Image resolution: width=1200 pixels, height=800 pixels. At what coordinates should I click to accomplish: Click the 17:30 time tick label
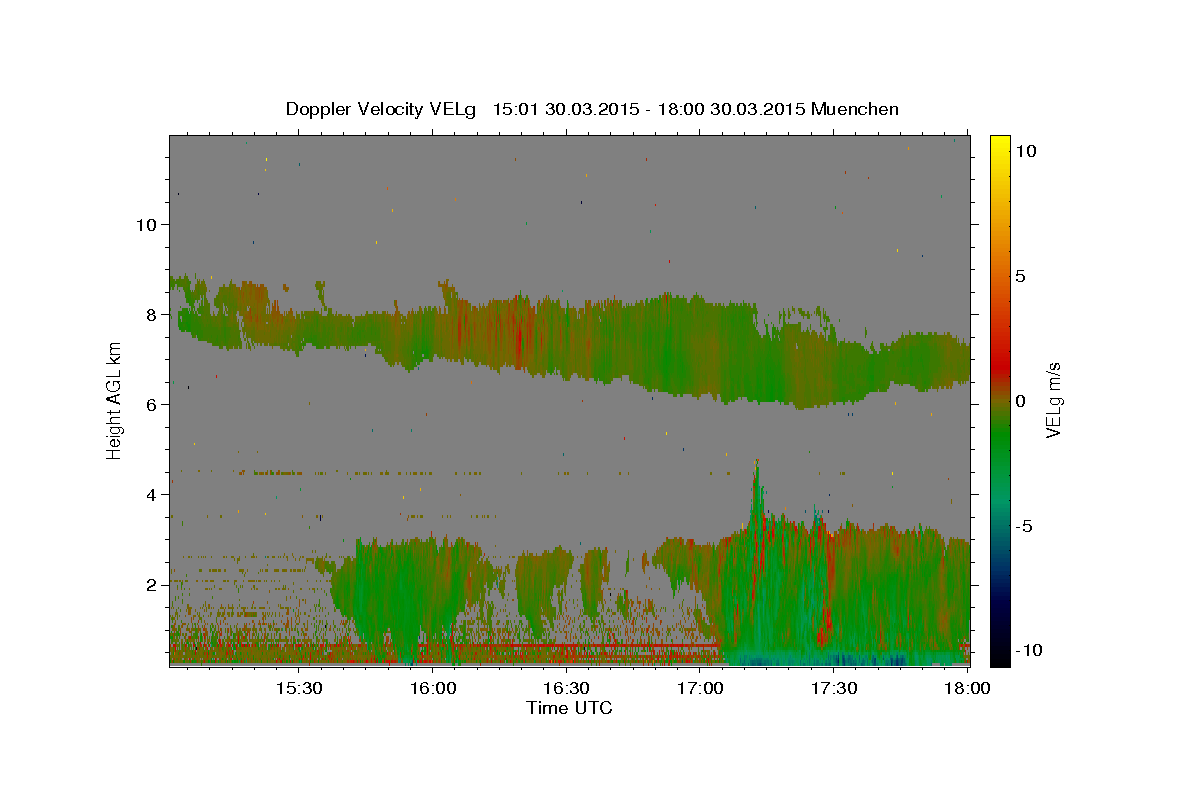[834, 689]
